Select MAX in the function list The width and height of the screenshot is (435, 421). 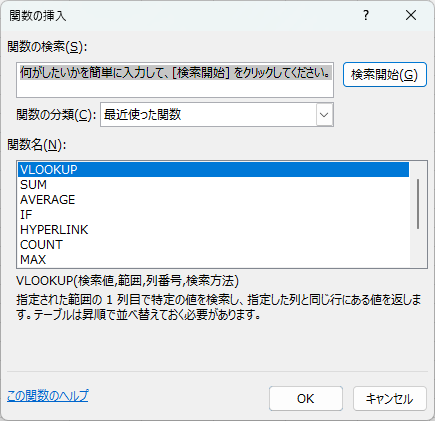coord(213,259)
